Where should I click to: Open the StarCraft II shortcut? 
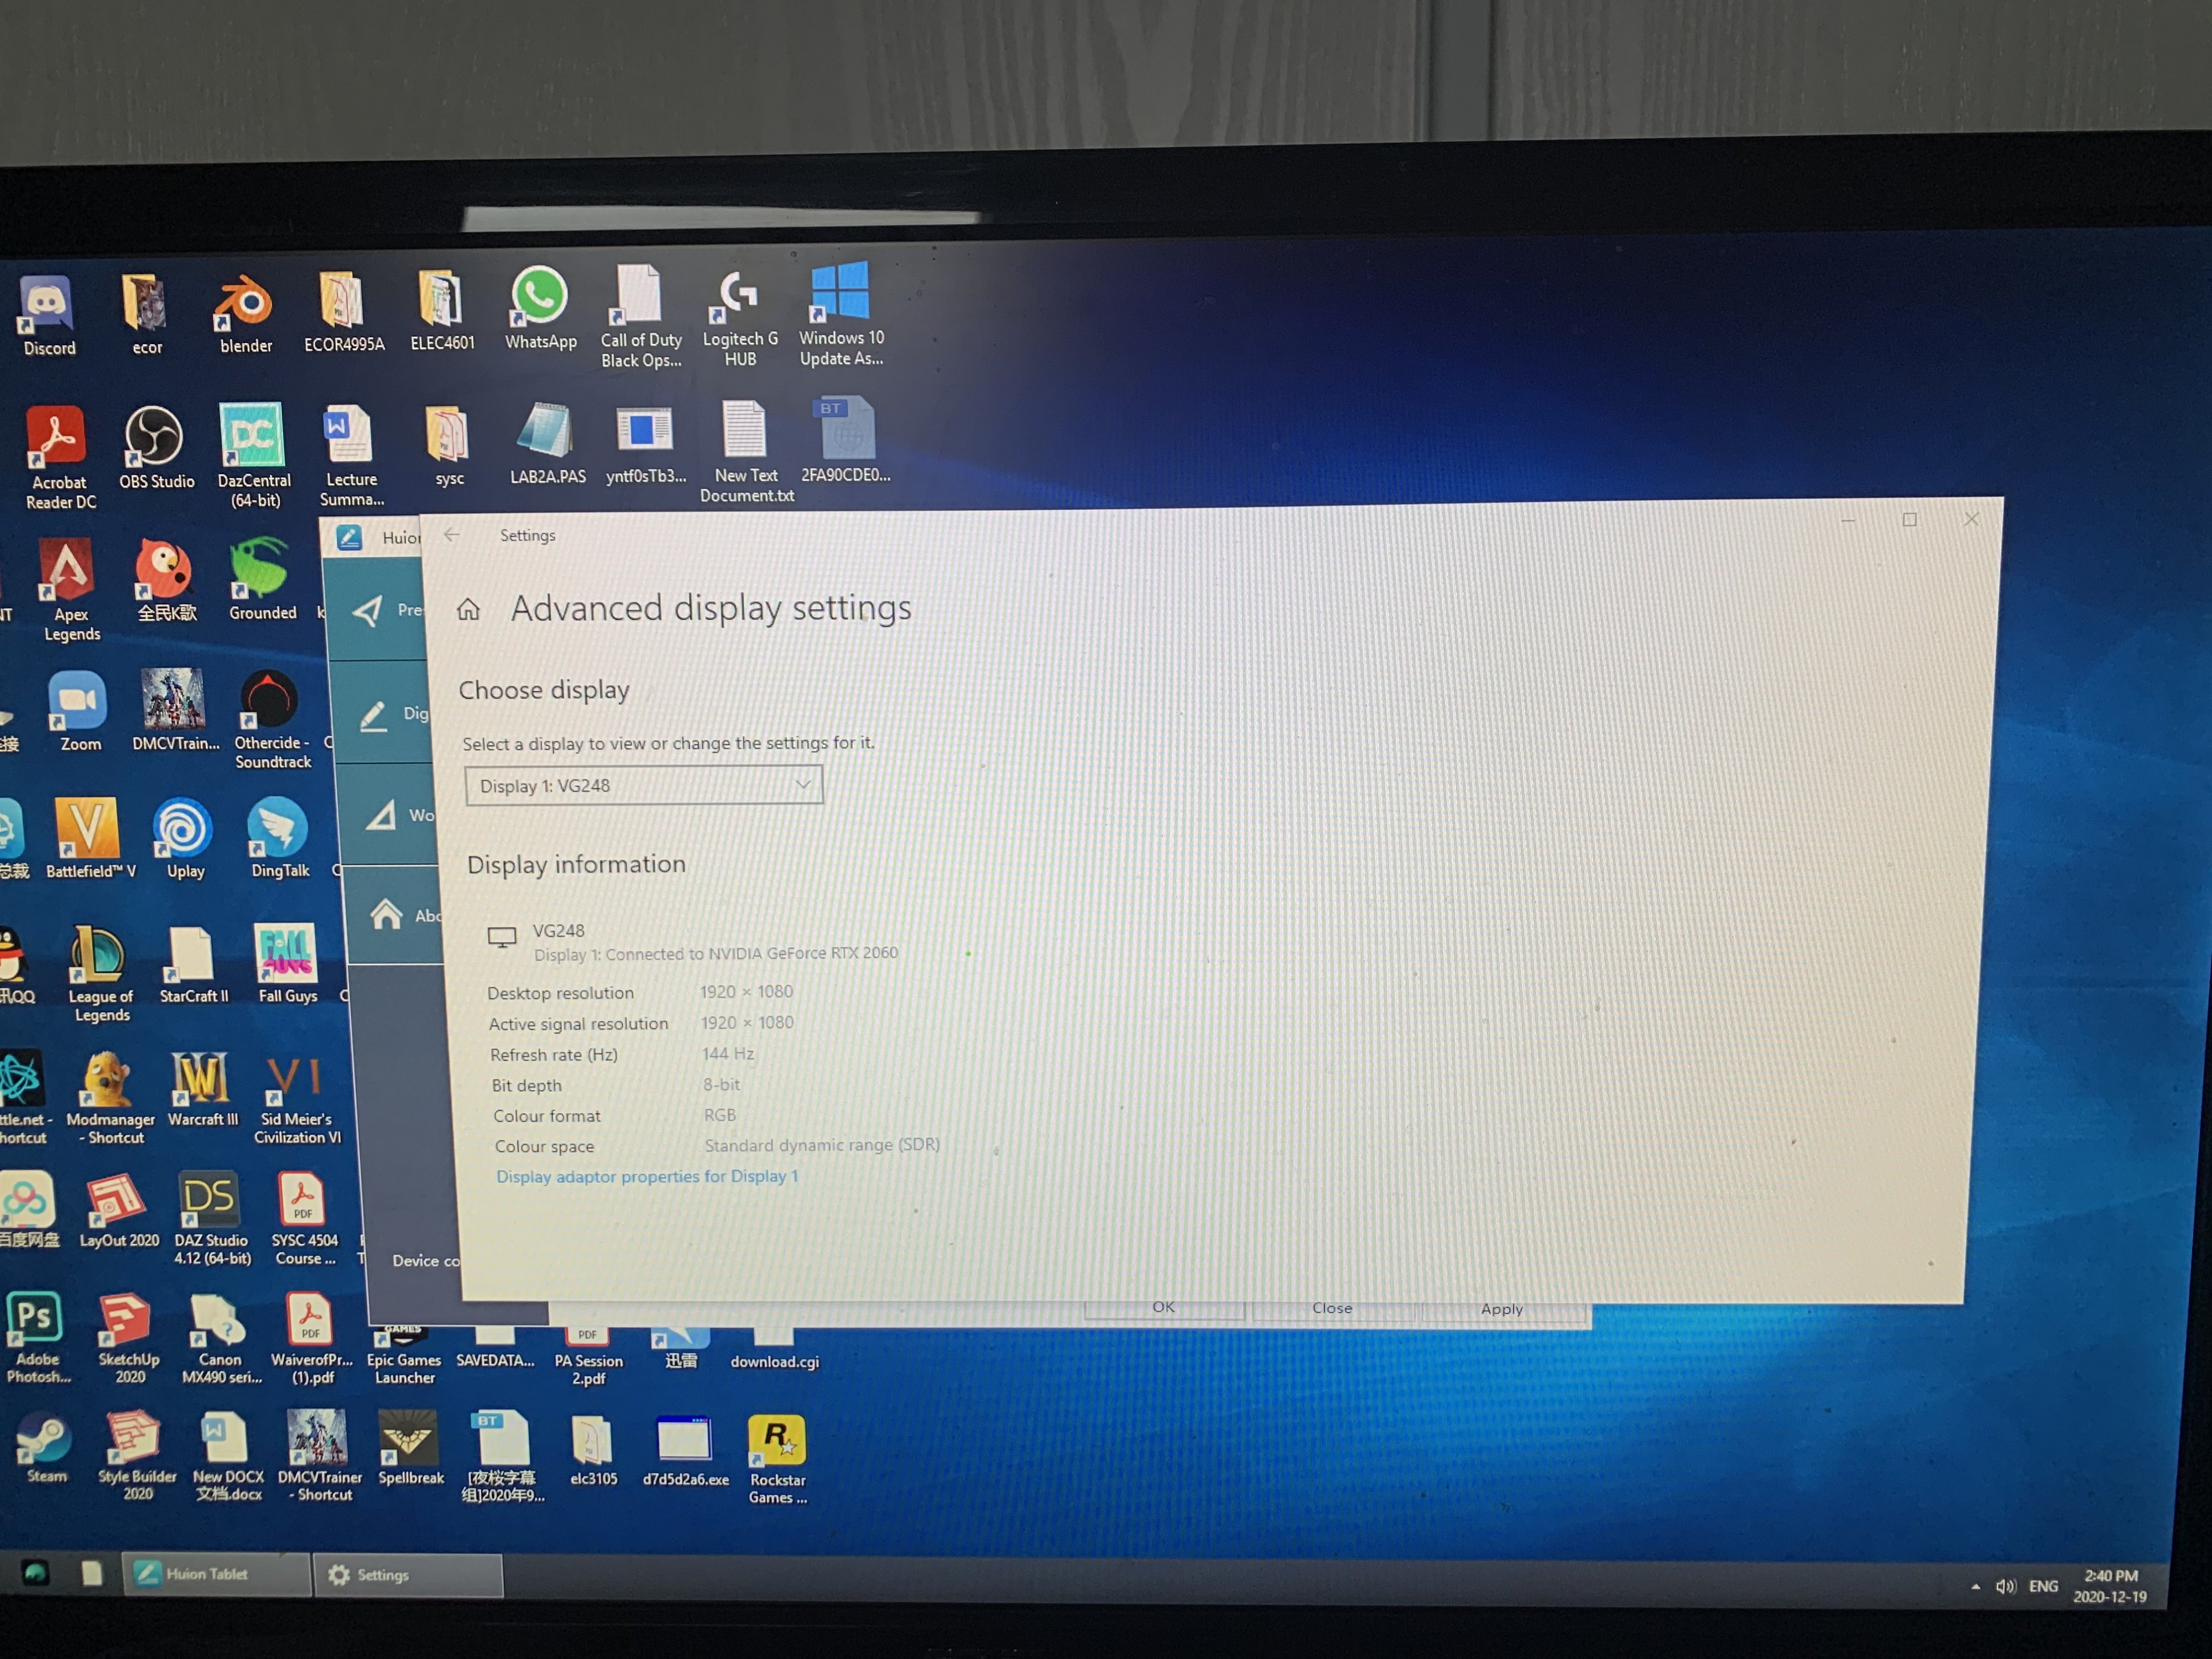pos(193,965)
